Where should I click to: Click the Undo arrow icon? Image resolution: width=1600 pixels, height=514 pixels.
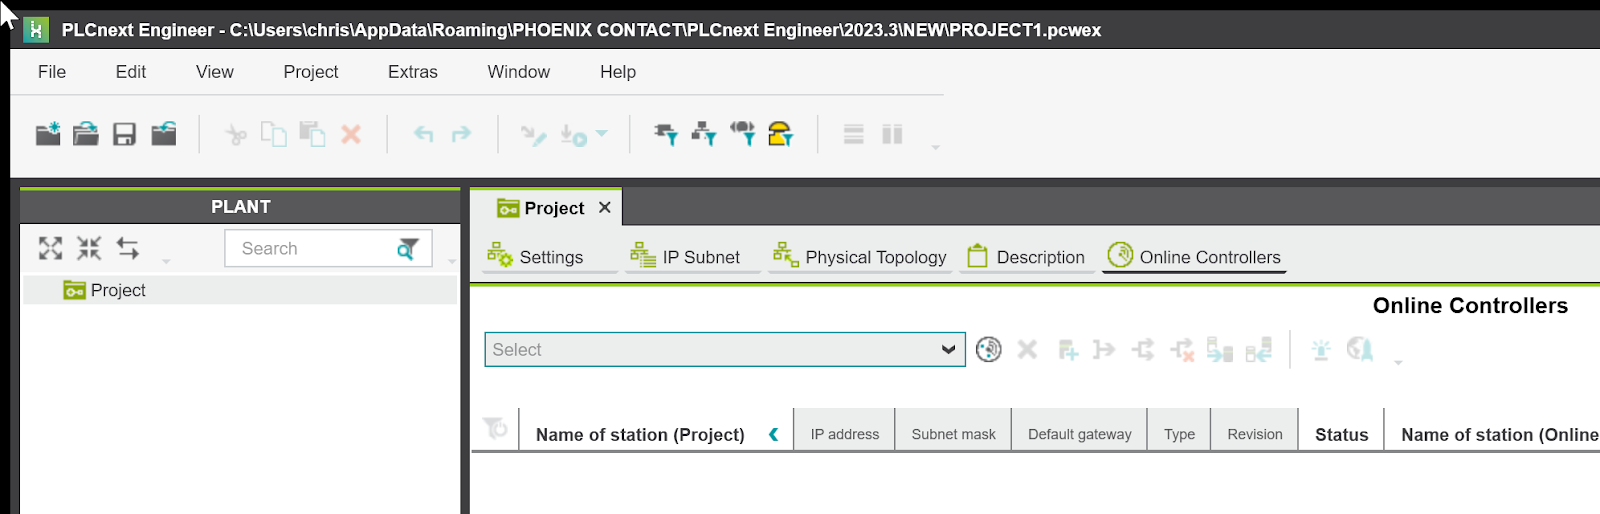[424, 134]
